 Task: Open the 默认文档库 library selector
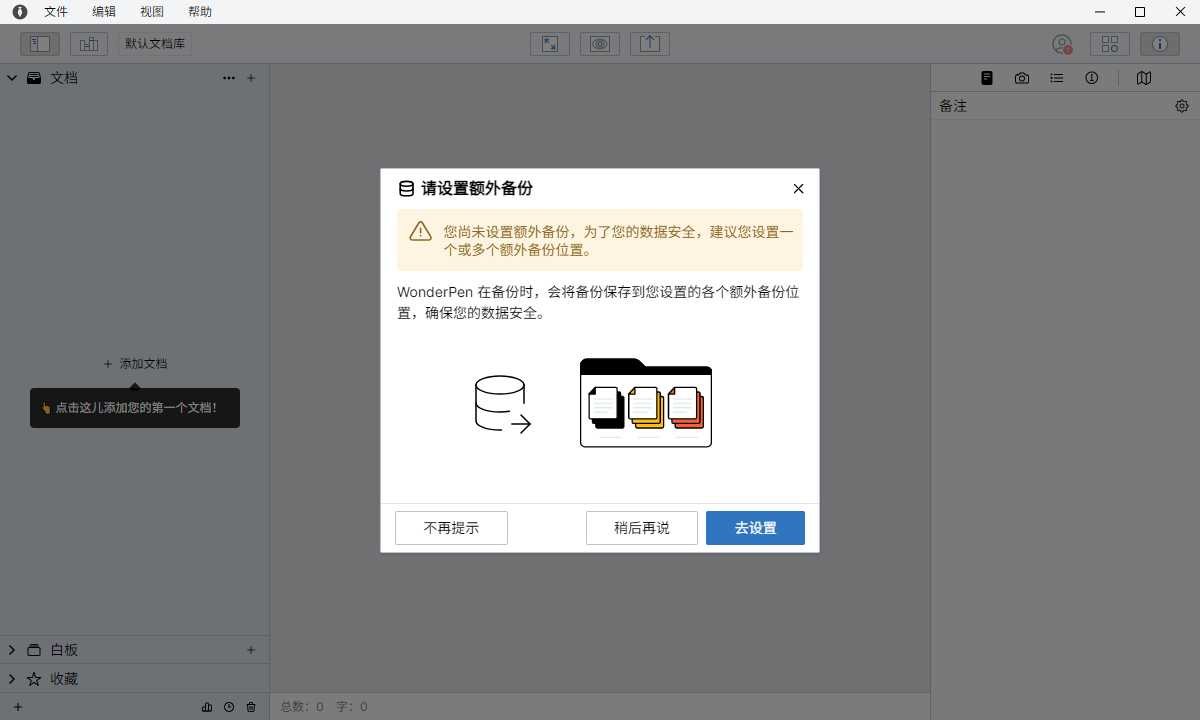click(155, 44)
